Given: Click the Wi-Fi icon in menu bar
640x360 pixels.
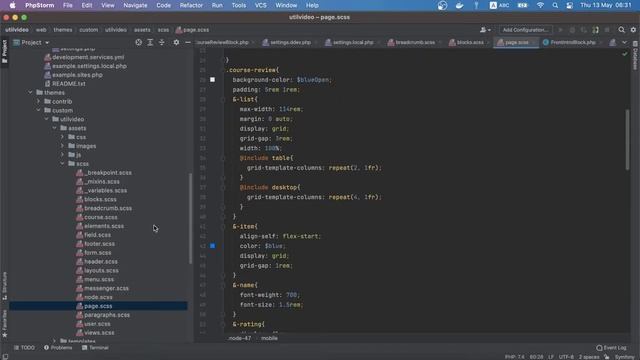Looking at the screenshot, I should pyautogui.click(x=540, y=5).
